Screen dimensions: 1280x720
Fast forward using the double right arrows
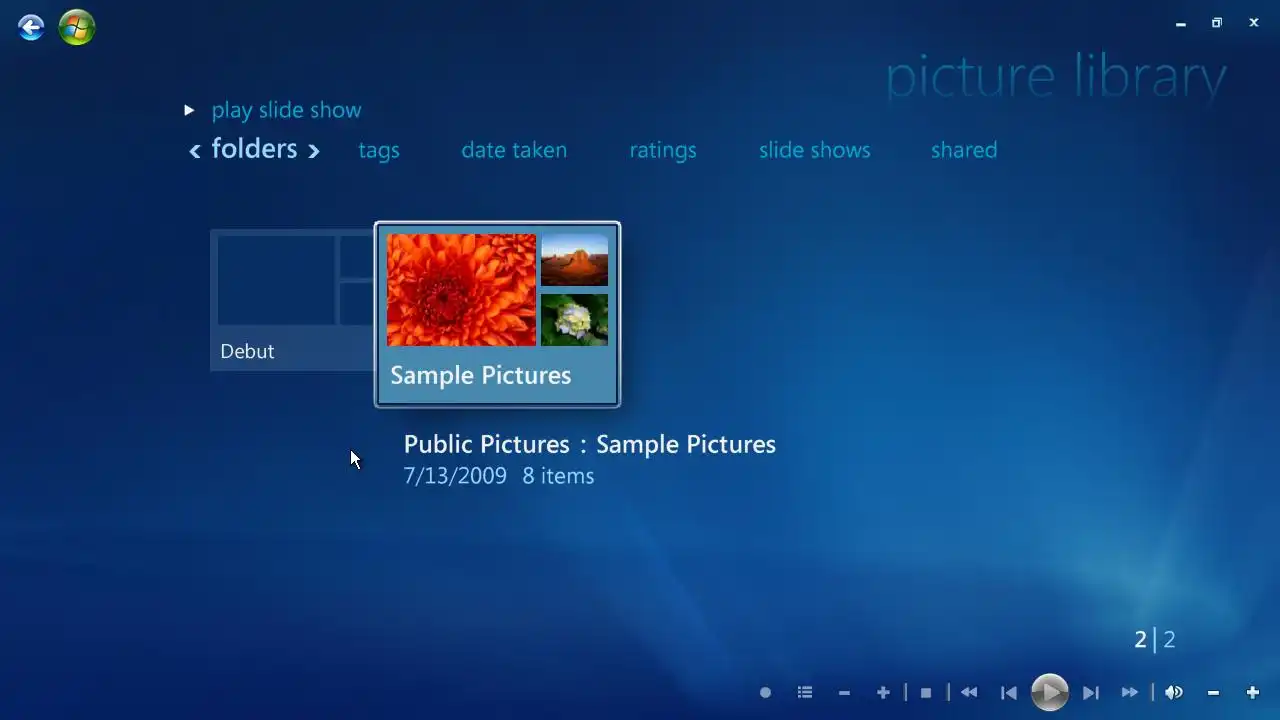pos(1130,692)
